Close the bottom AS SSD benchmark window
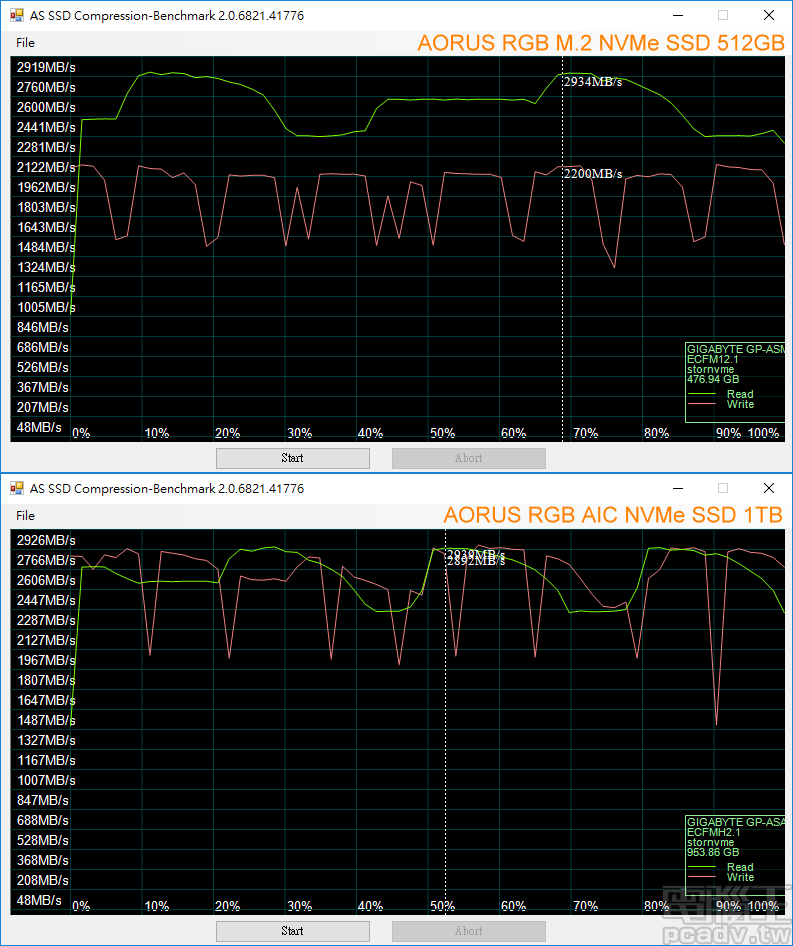793x946 pixels. [769, 488]
